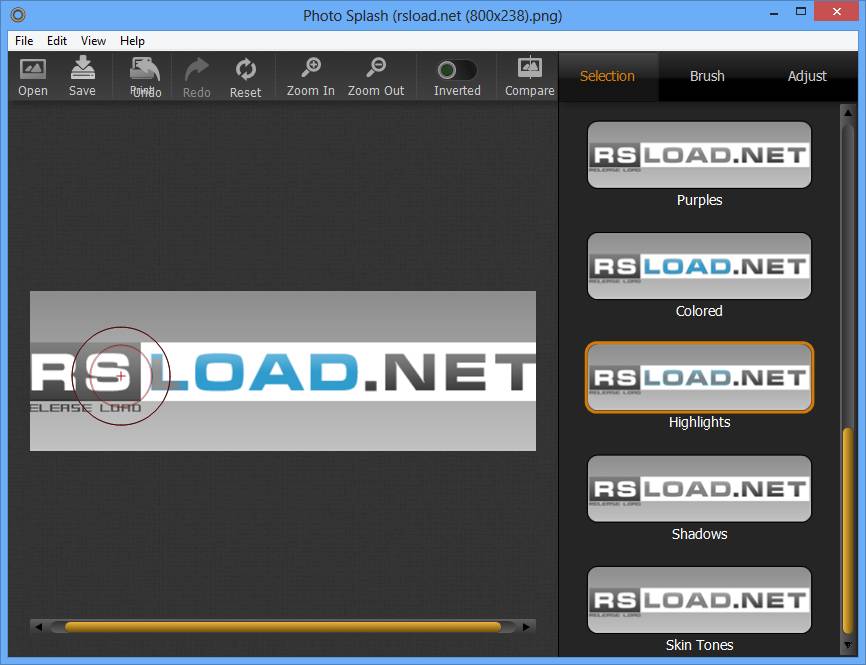Minimize the Photo Splash window
This screenshot has height=665, width=866.
774,13
